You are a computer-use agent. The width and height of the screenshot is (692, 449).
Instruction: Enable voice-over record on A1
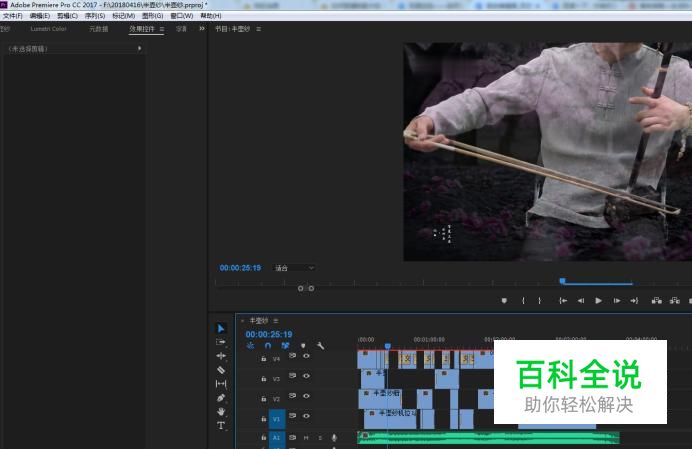coord(334,438)
